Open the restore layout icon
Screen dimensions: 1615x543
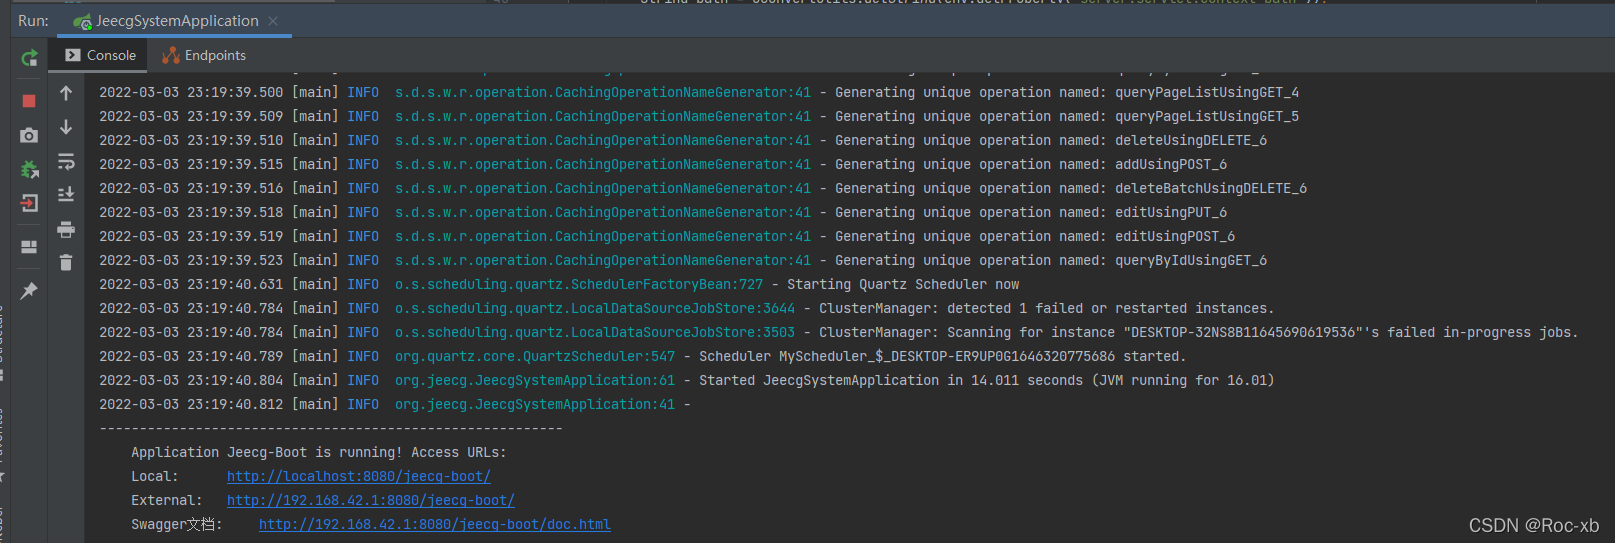(x=29, y=246)
